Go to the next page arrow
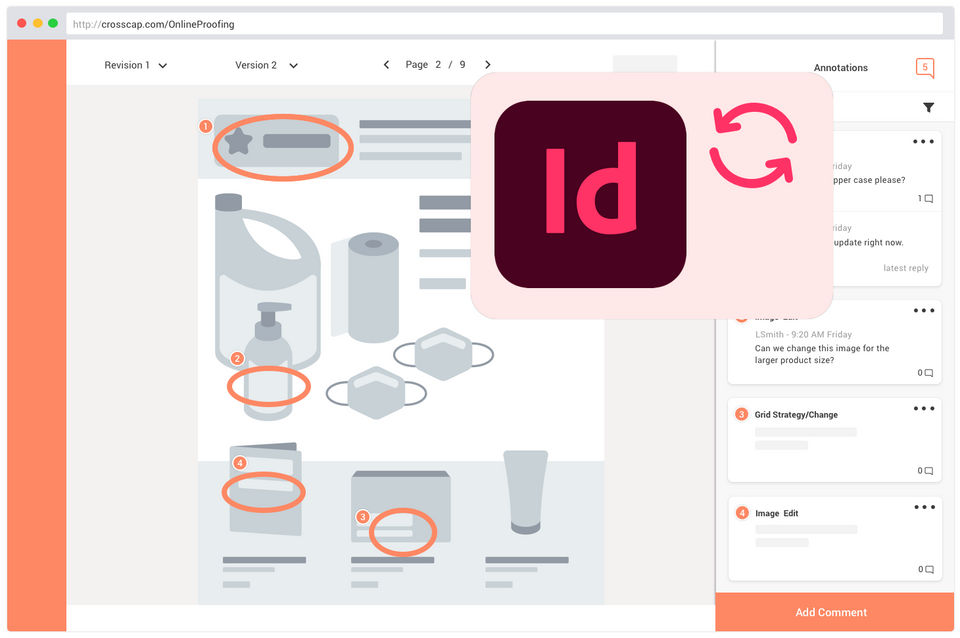 pyautogui.click(x=487, y=64)
